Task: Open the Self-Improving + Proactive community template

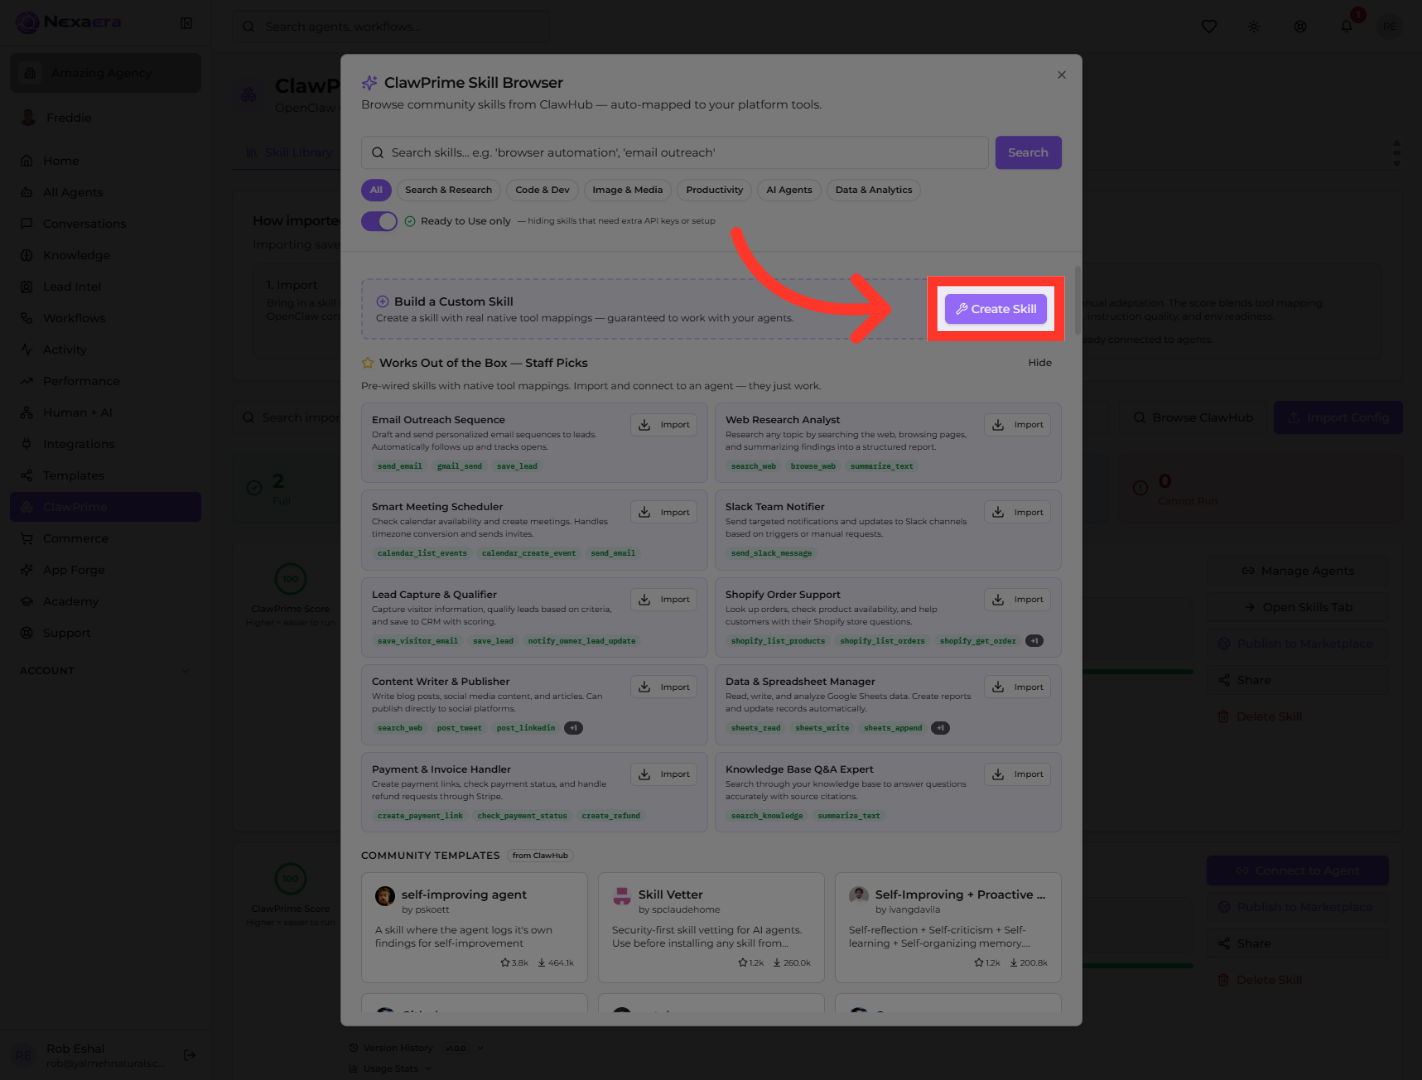Action: point(948,927)
